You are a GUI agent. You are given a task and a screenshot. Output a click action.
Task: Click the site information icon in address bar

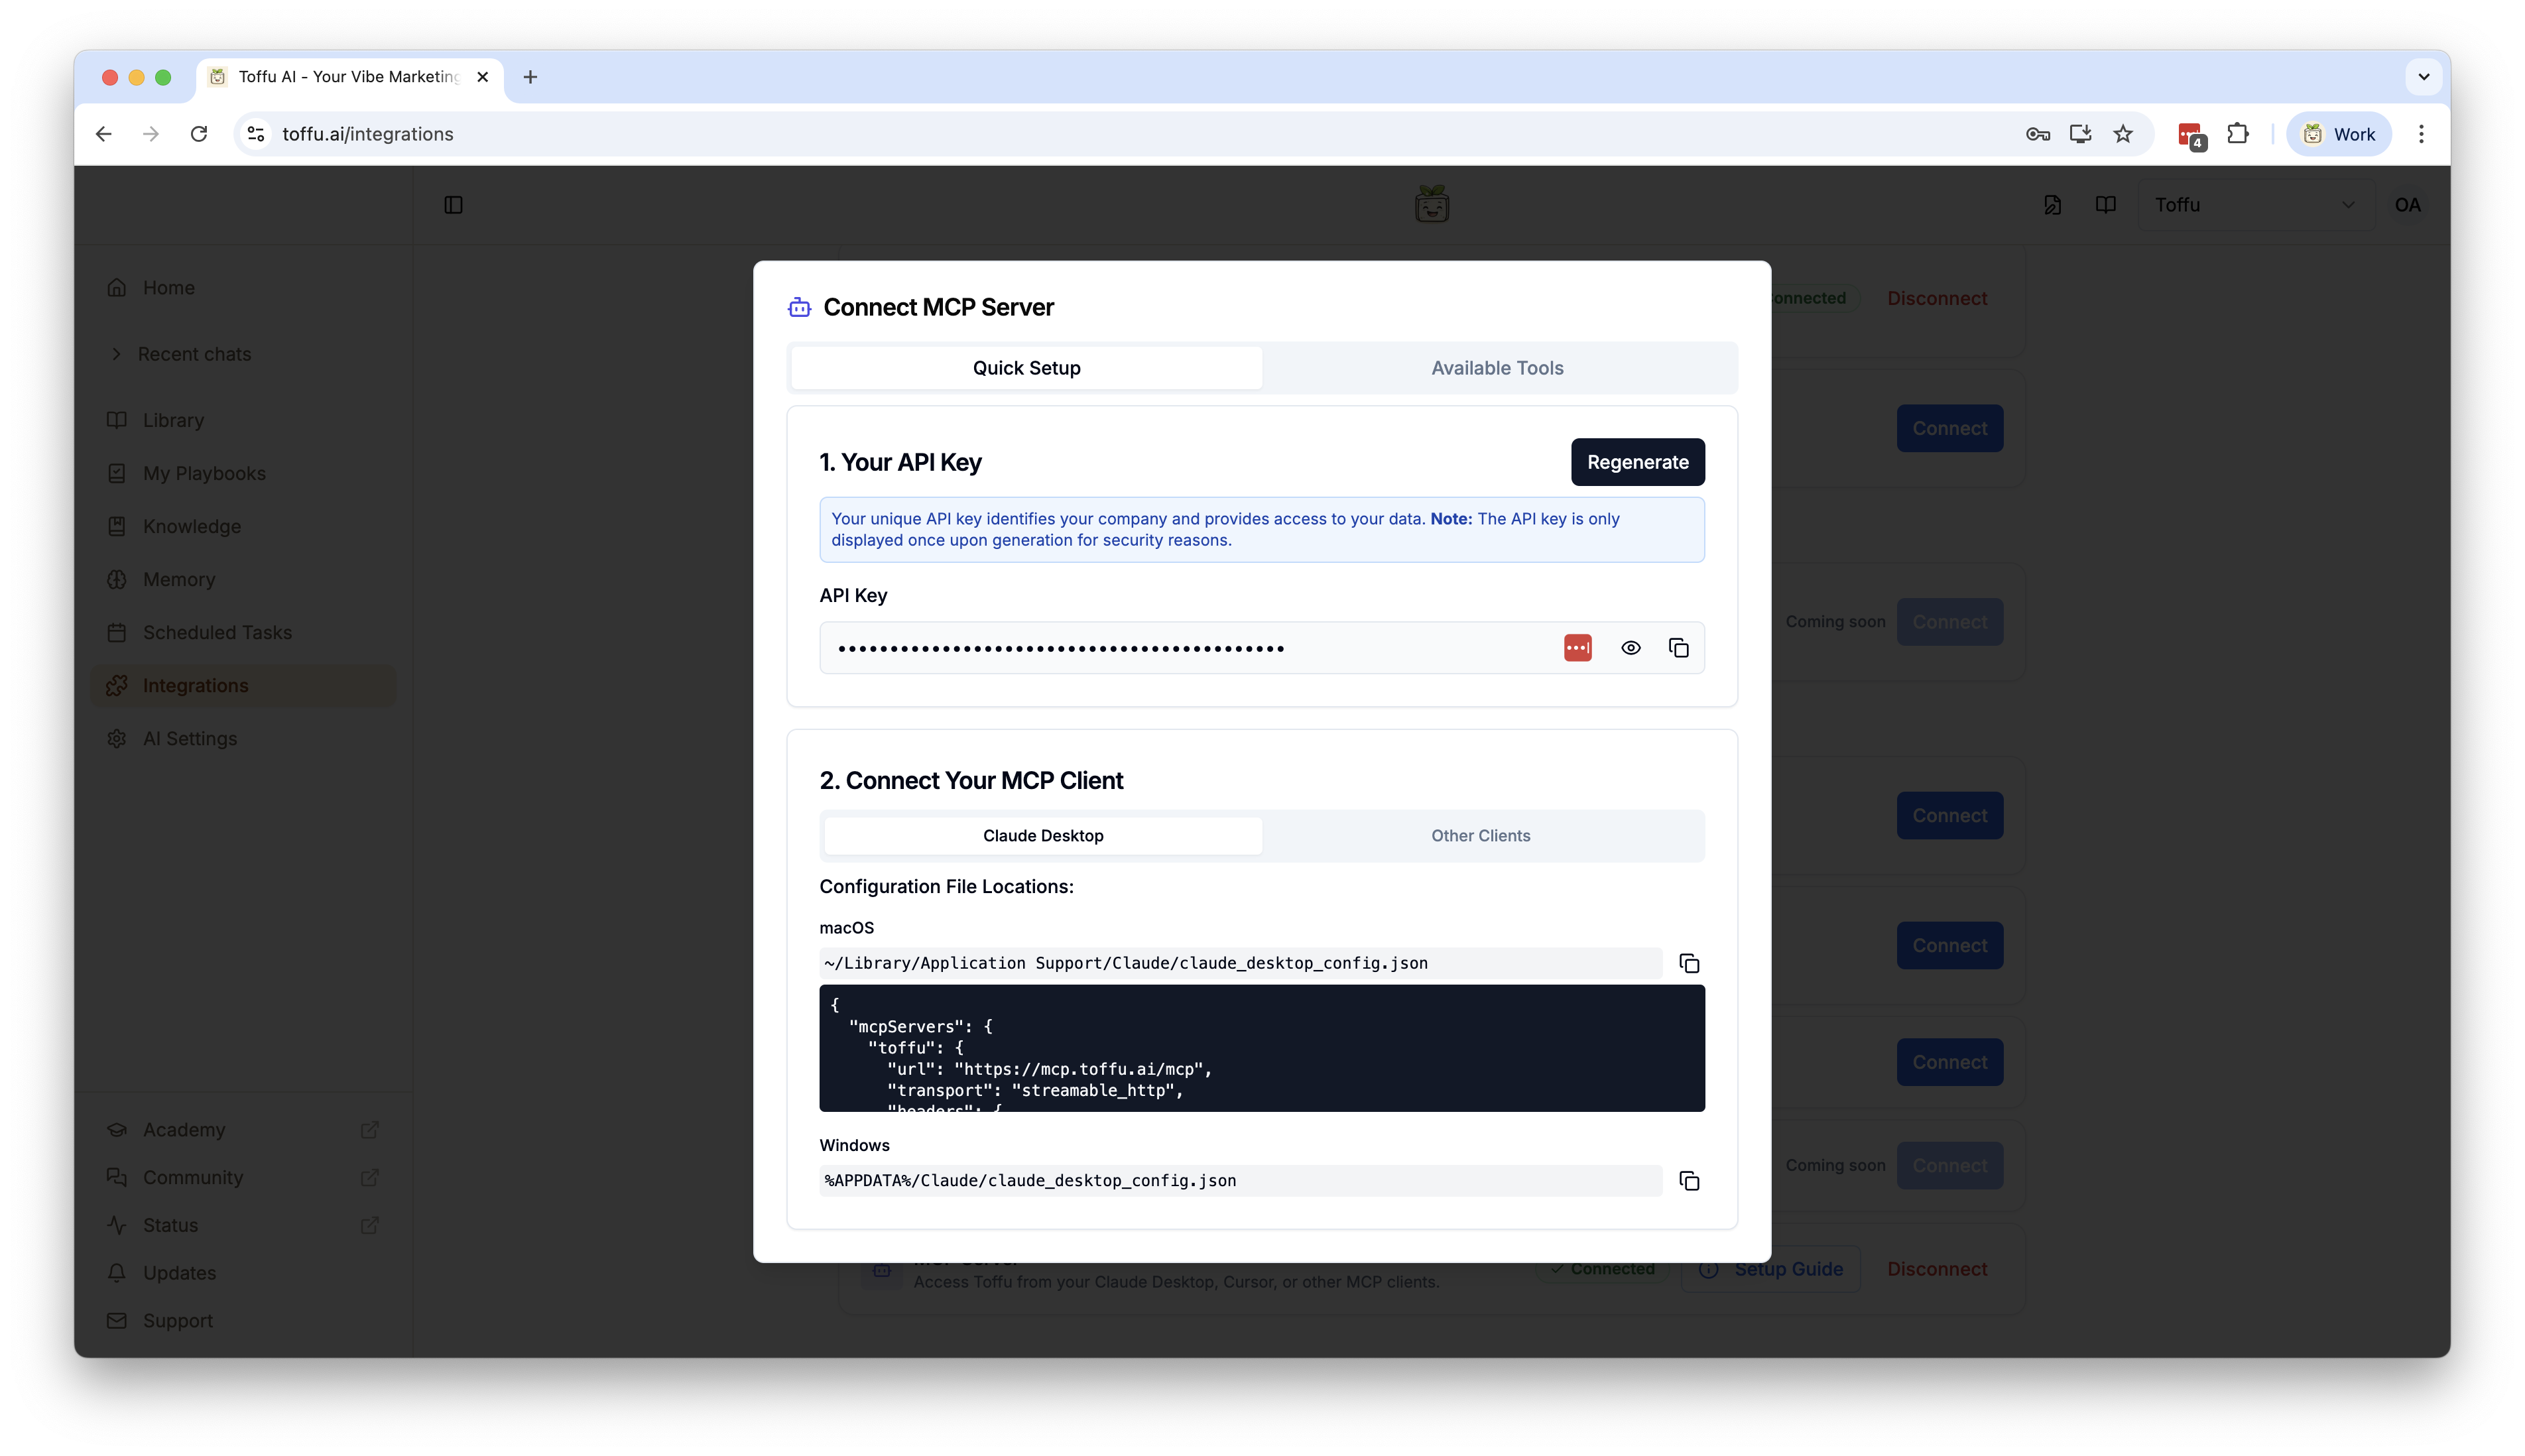click(256, 134)
